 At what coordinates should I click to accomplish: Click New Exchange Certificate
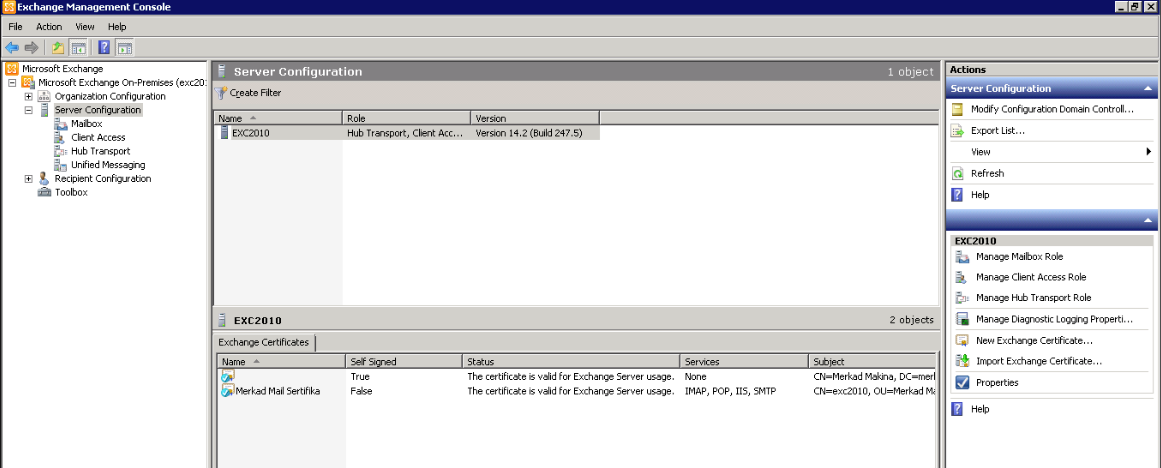click(x=1034, y=341)
